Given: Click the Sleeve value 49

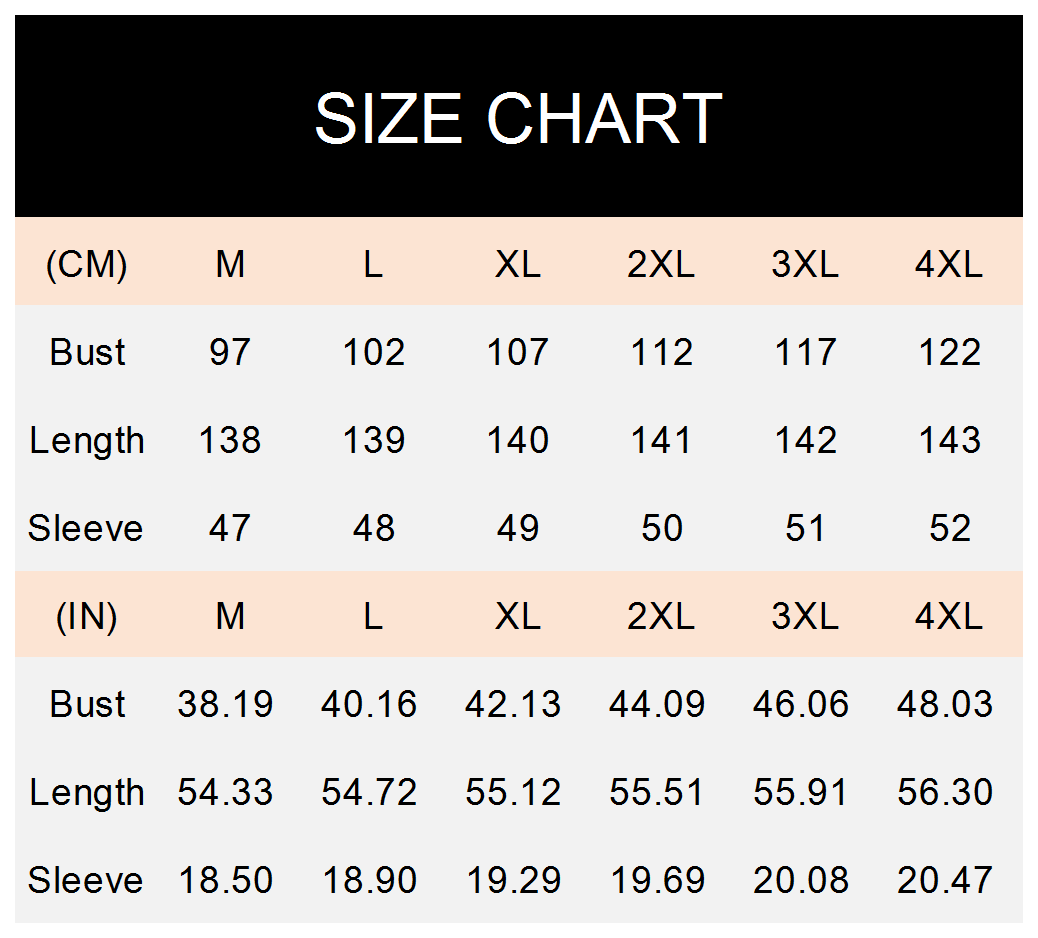Looking at the screenshot, I should (x=518, y=528).
